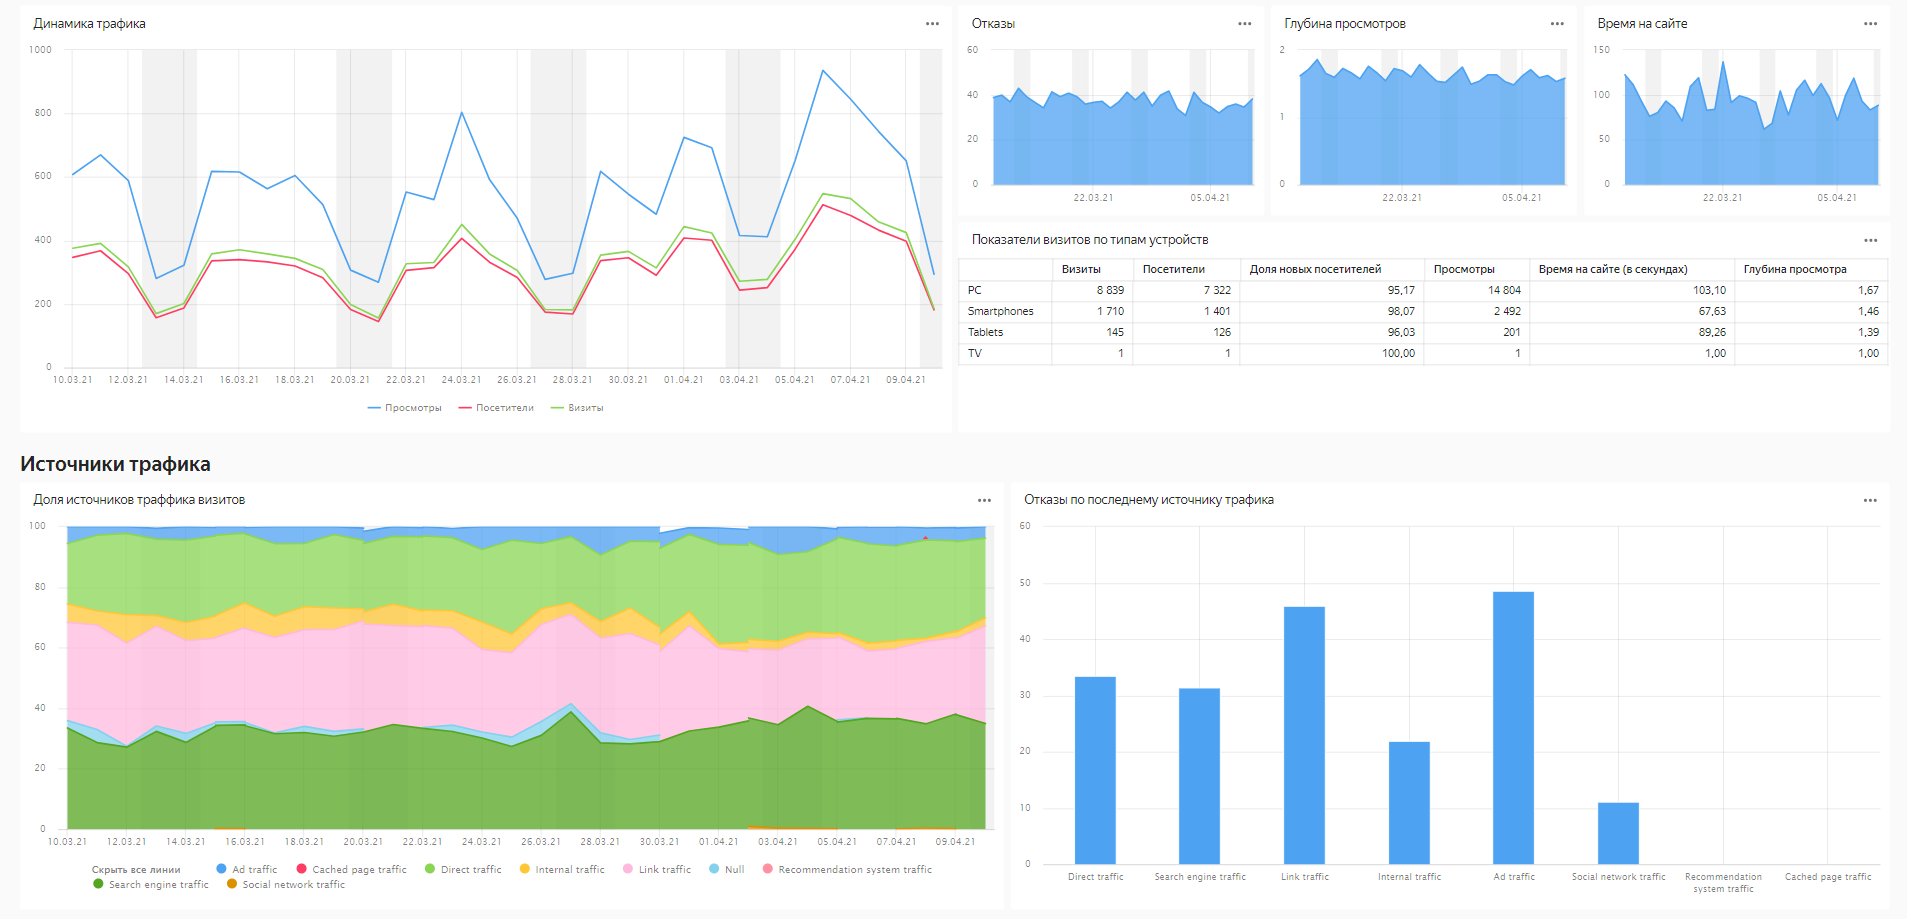1907x919 pixels.
Task: Sort table by Визиты column header
Action: click(x=1081, y=269)
